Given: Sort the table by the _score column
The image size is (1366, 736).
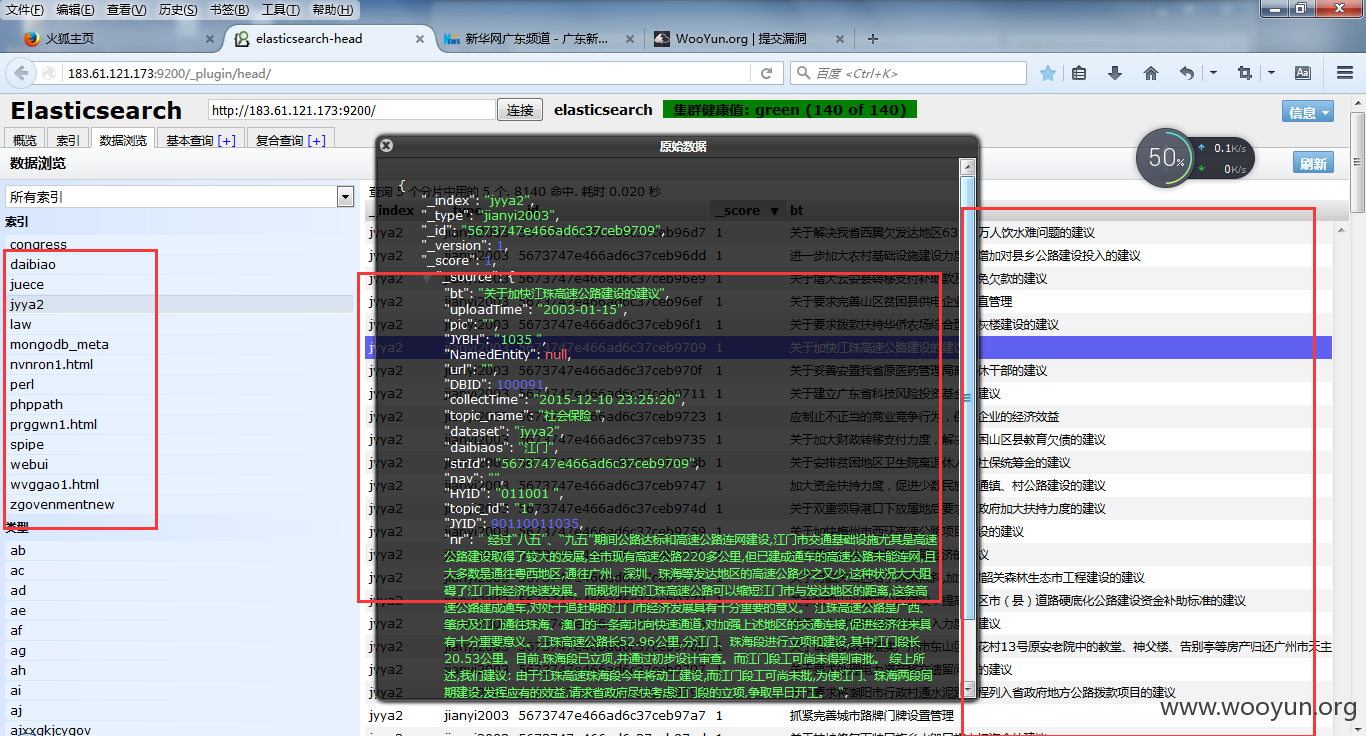Looking at the screenshot, I should coord(746,210).
